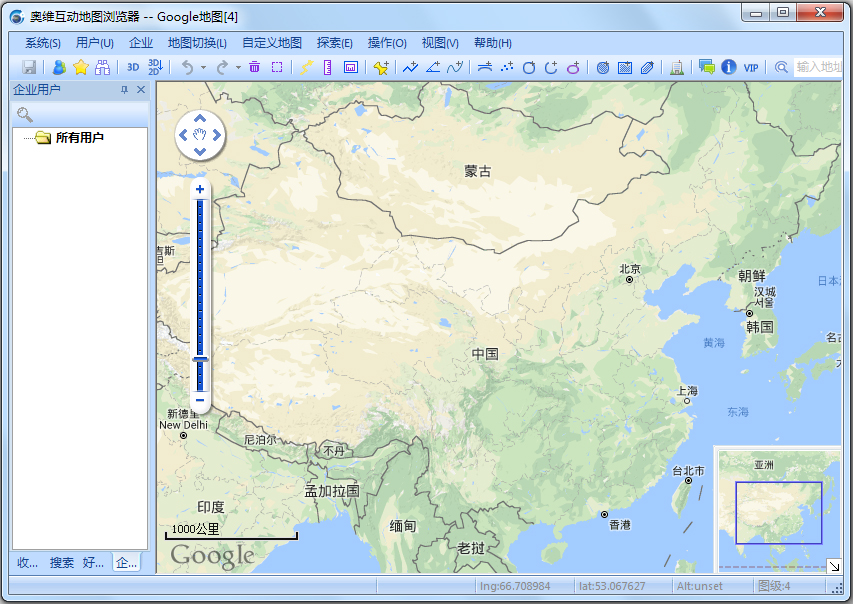This screenshot has width=853, height=604.
Task: Switch to the 企... bottom tab
Action: 126,563
